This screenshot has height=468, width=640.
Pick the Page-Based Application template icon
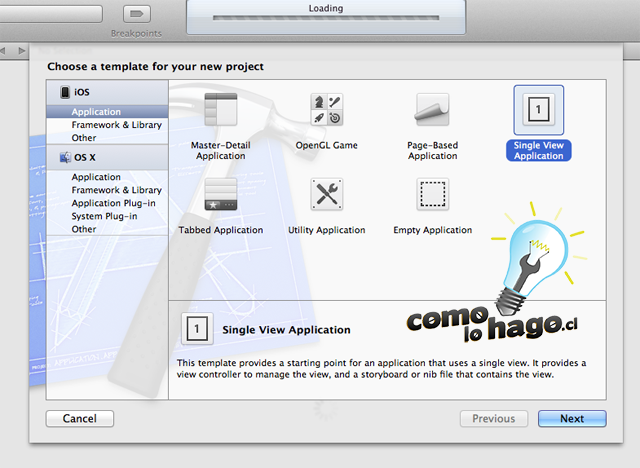click(x=432, y=110)
